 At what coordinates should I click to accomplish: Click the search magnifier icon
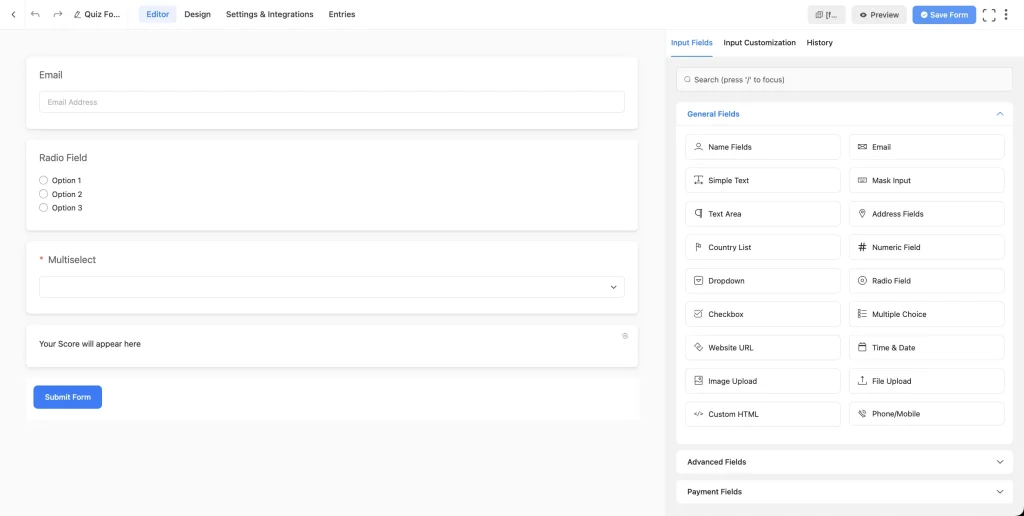[687, 80]
